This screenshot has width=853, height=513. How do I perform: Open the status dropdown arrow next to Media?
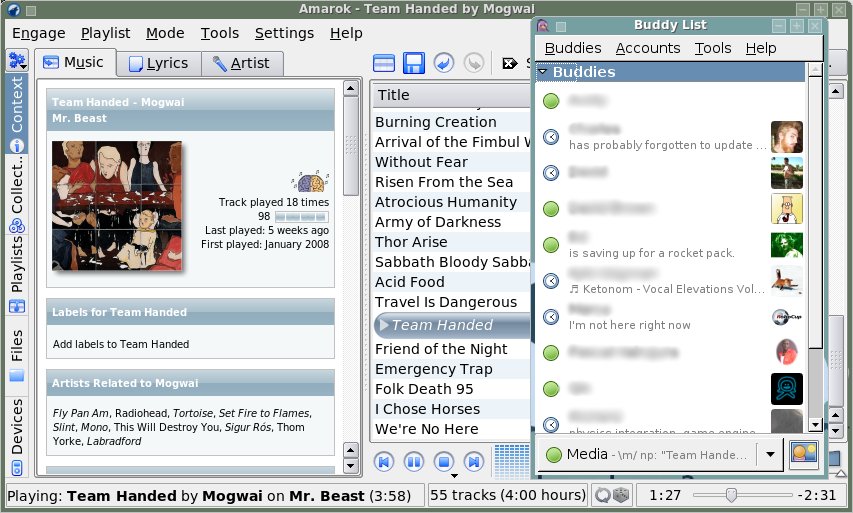coord(770,454)
